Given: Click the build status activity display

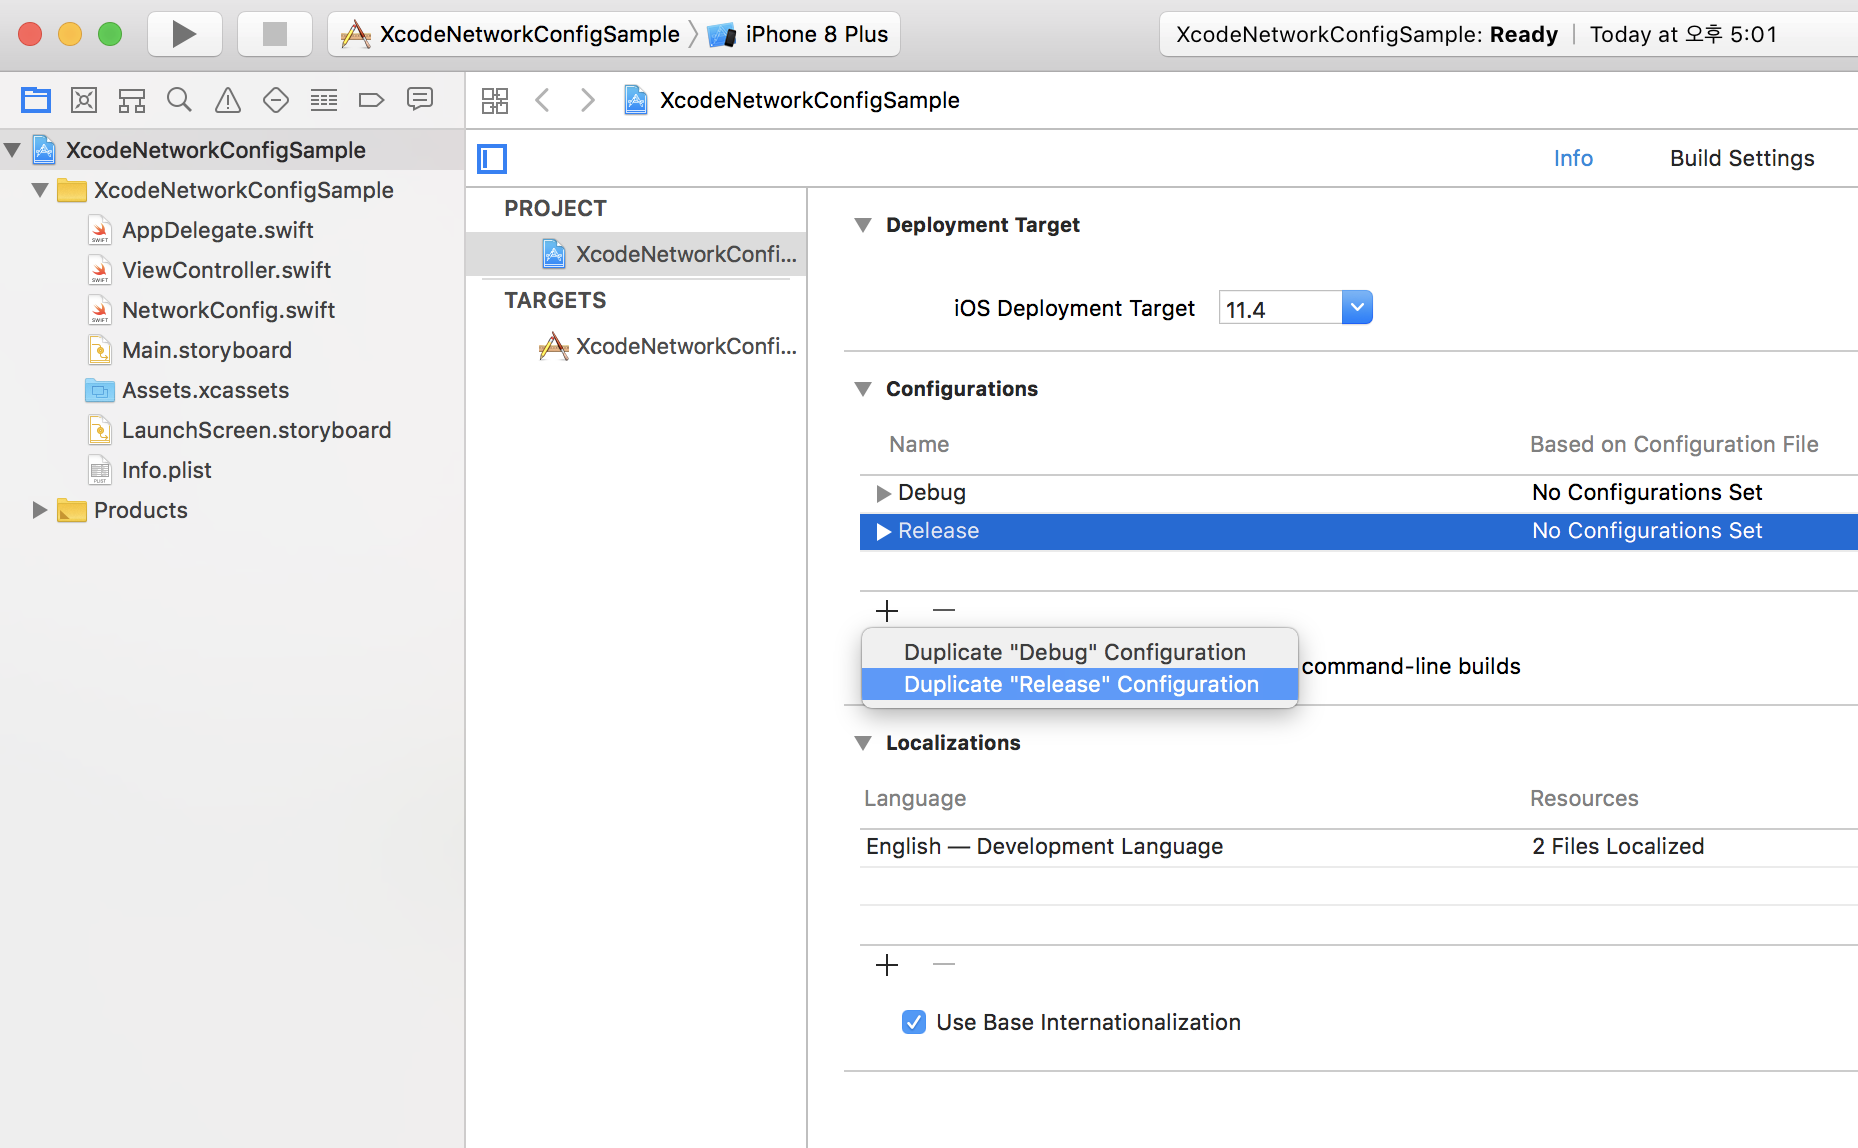Looking at the screenshot, I should [x=1508, y=35].
